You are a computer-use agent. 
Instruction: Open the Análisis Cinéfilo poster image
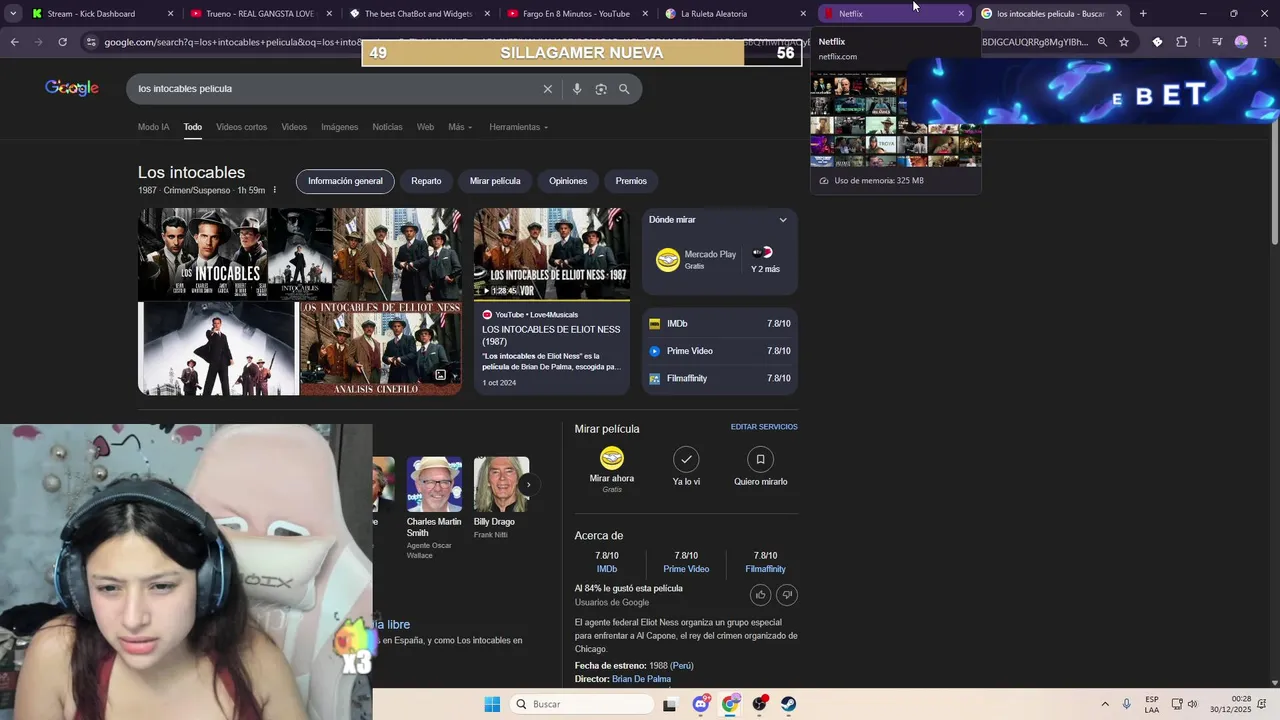[x=381, y=349]
